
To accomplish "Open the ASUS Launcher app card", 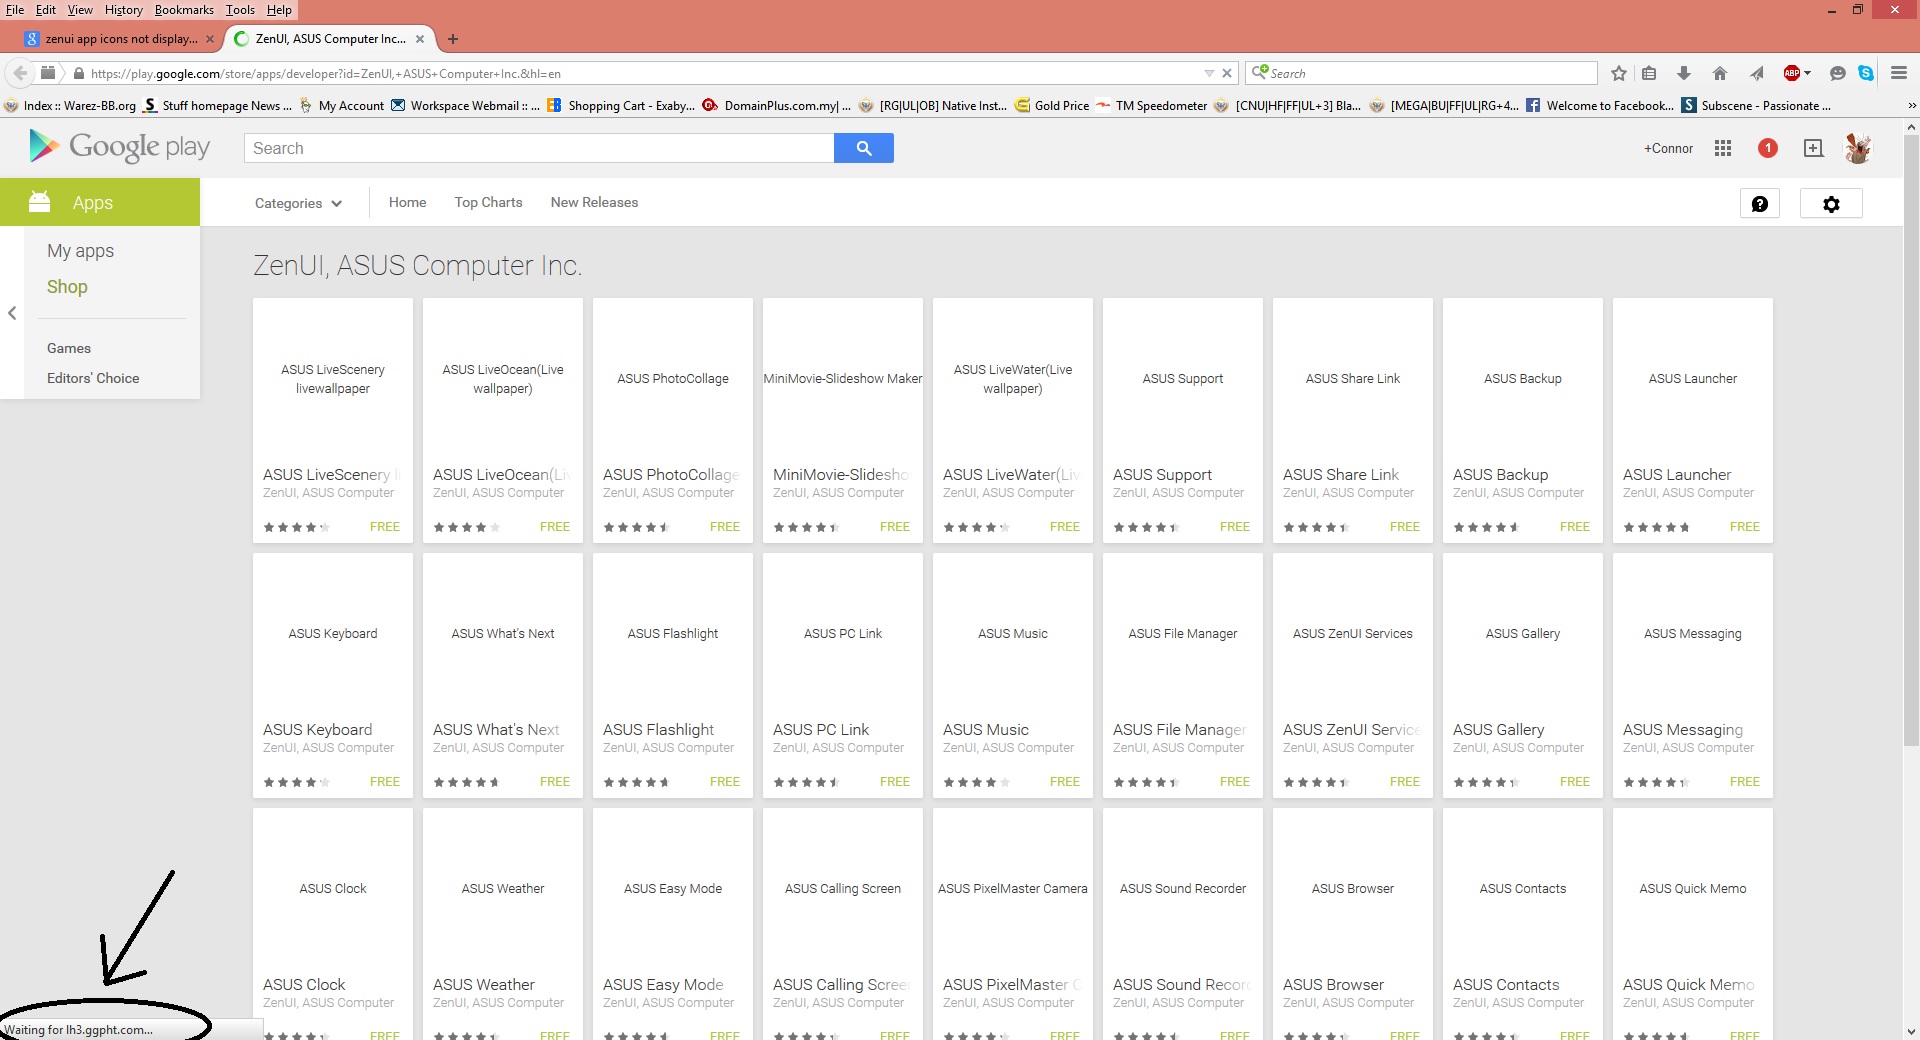I will point(1692,420).
